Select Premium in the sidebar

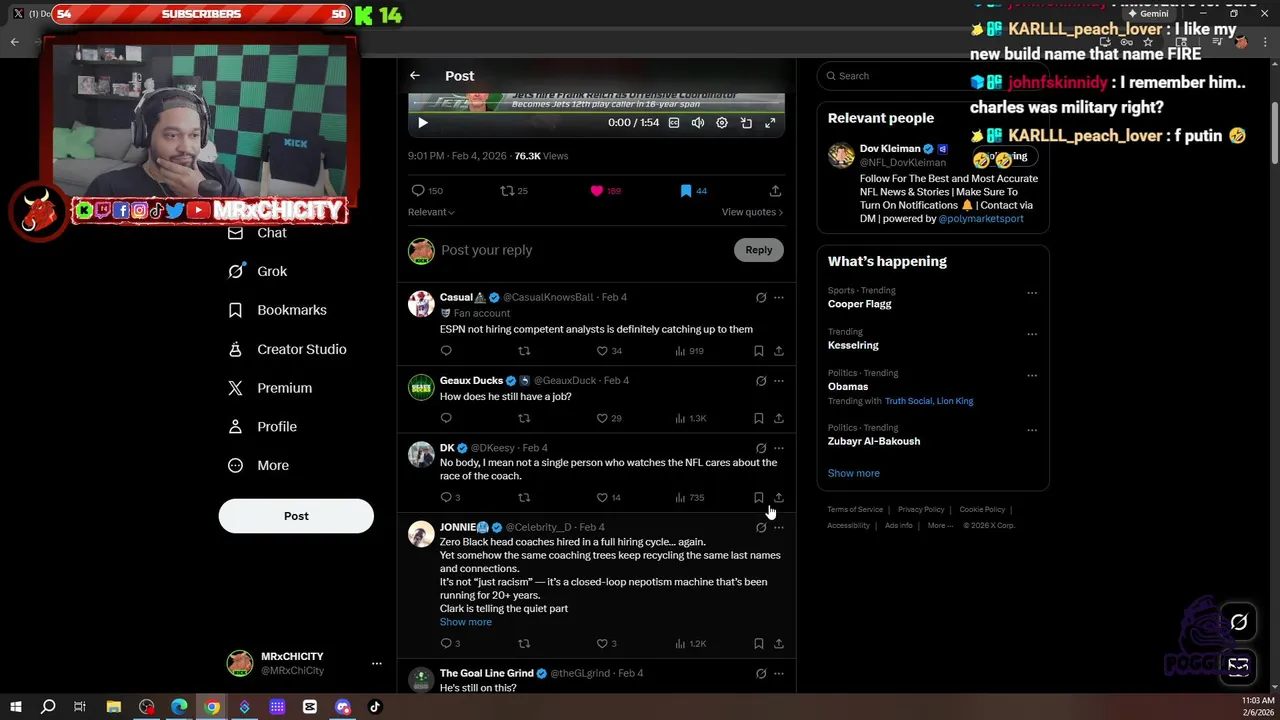click(x=270, y=388)
